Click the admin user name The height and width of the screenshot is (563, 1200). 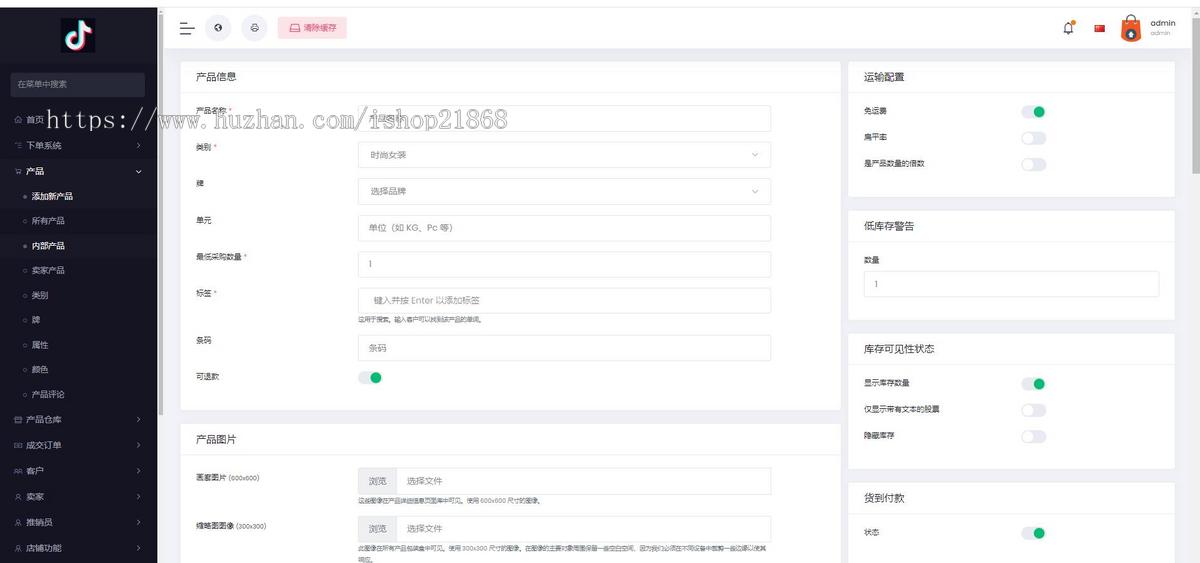pos(1163,23)
